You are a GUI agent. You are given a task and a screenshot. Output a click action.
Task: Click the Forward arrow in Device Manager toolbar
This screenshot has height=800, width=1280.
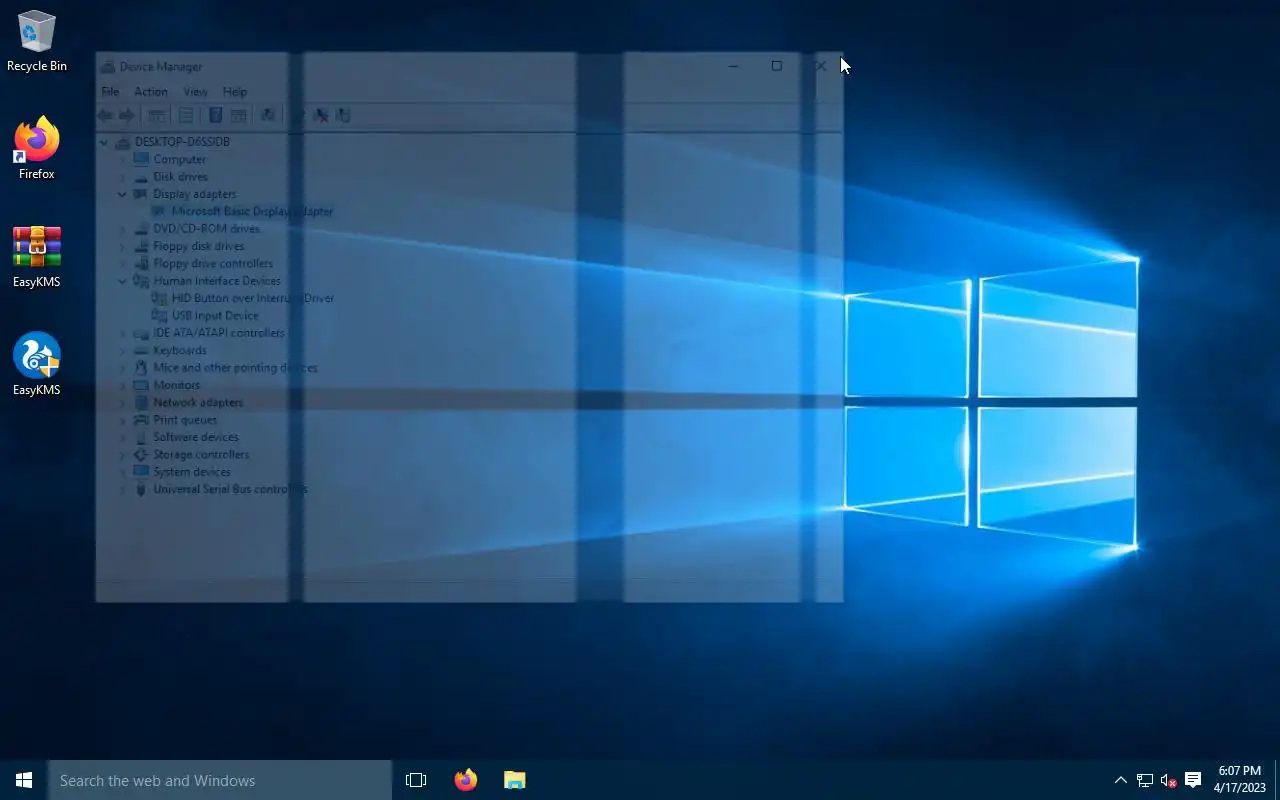[x=126, y=115]
